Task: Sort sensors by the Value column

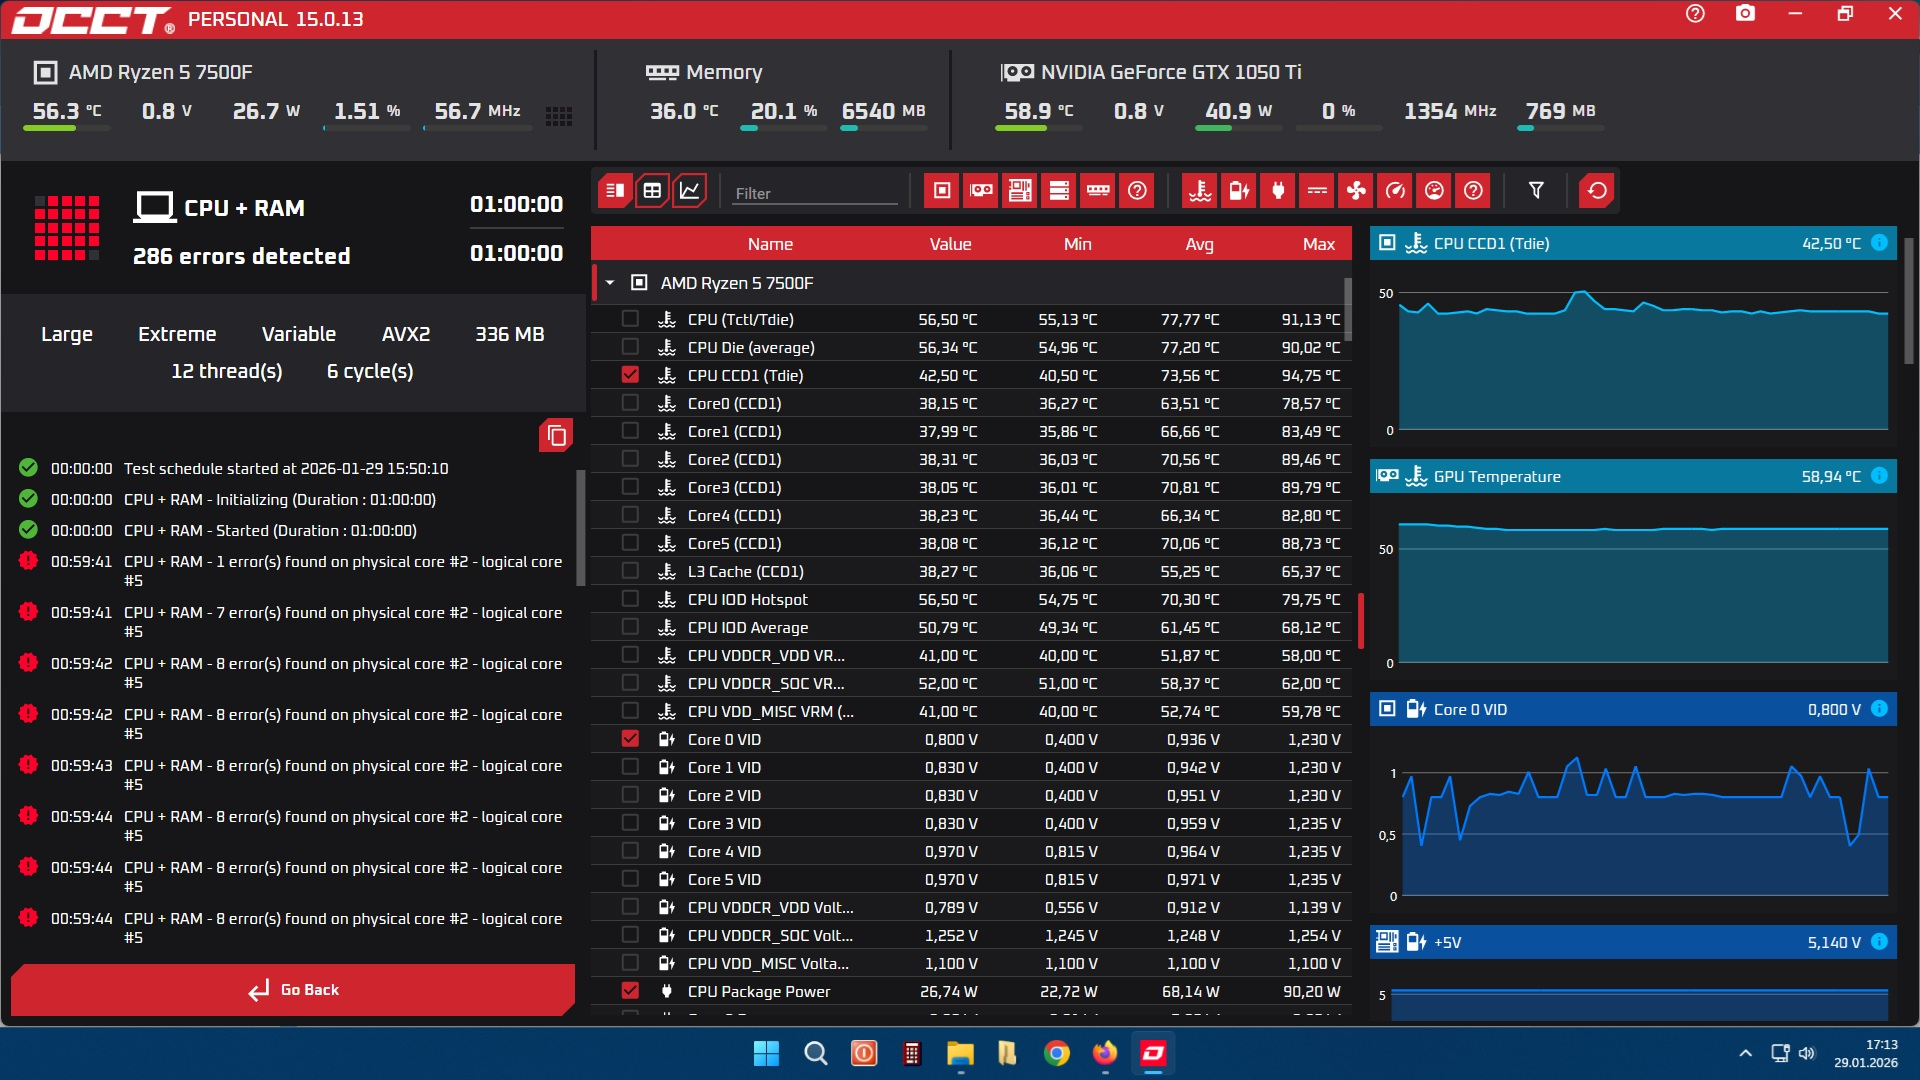Action: [950, 244]
